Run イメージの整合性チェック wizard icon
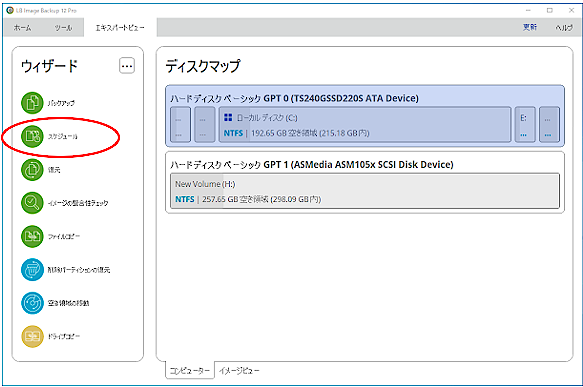 32,203
